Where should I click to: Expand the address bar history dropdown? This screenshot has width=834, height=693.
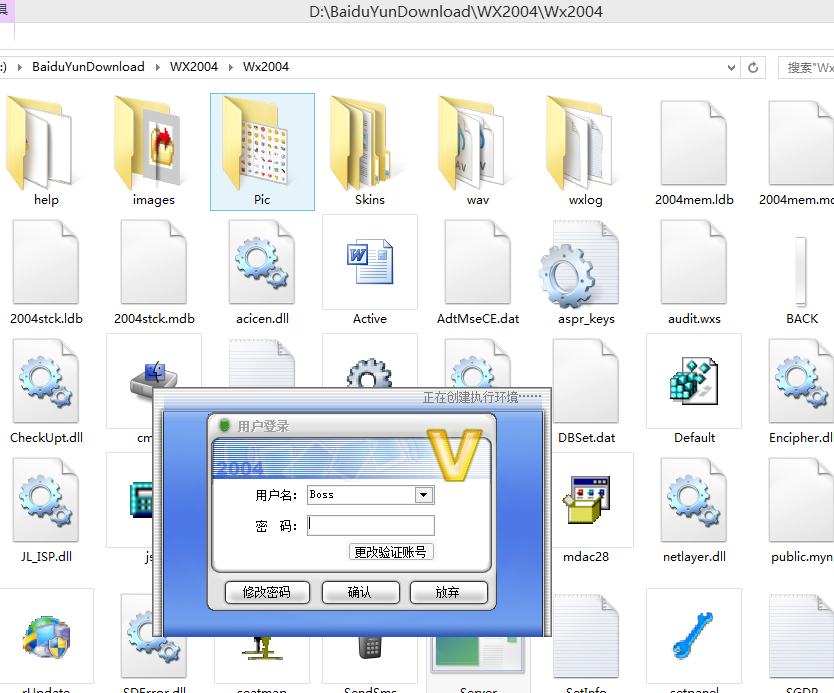(x=733, y=67)
